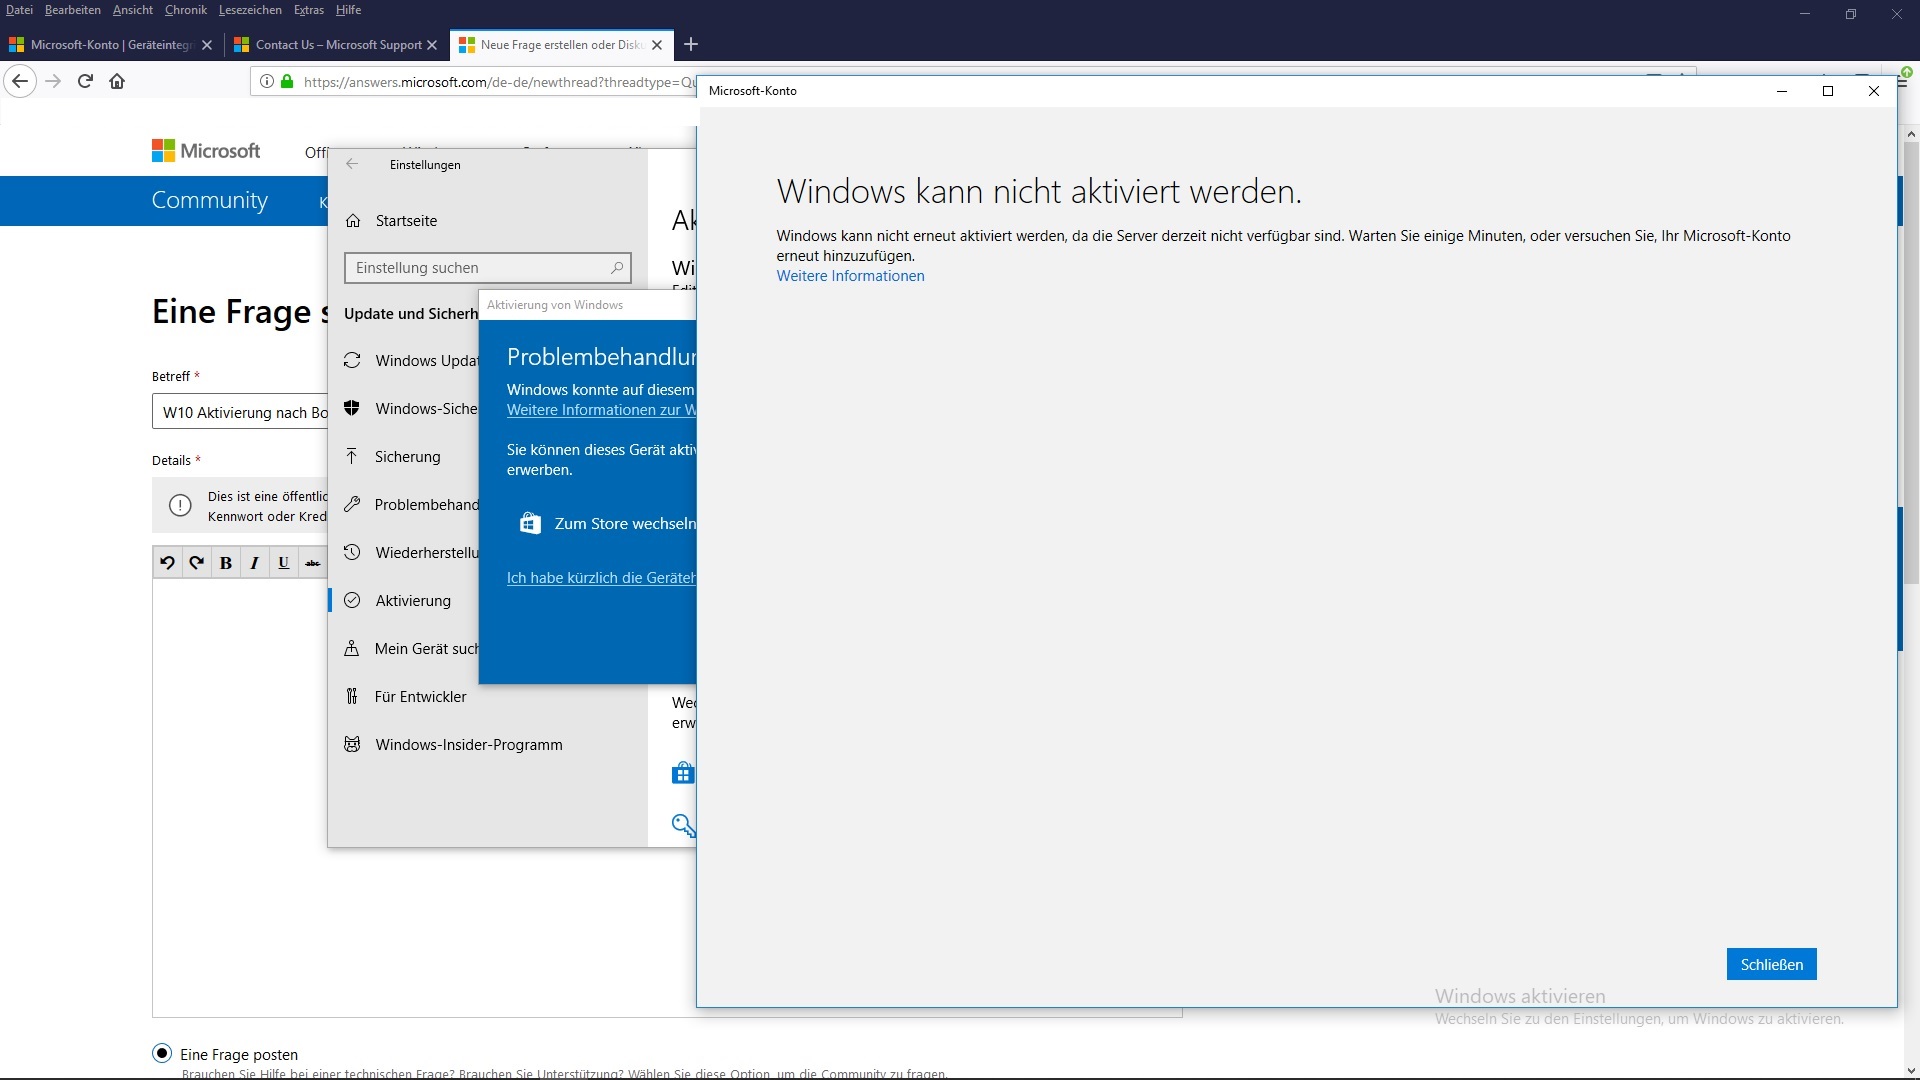This screenshot has width=1920, height=1080.
Task: Click Store bag icon in Problembehandlung dialog
Action: click(x=530, y=523)
